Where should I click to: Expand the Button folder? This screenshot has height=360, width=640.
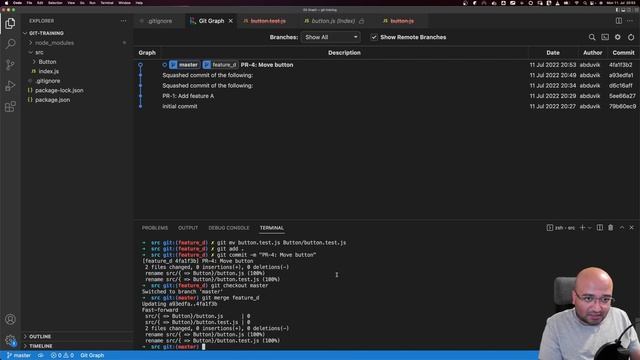coord(47,62)
